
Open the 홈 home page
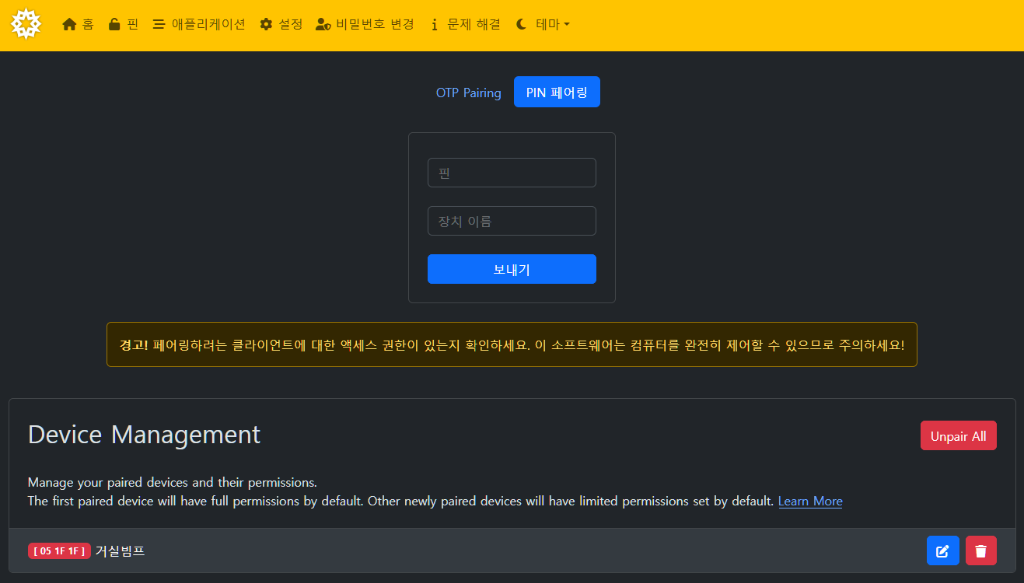pyautogui.click(x=78, y=24)
